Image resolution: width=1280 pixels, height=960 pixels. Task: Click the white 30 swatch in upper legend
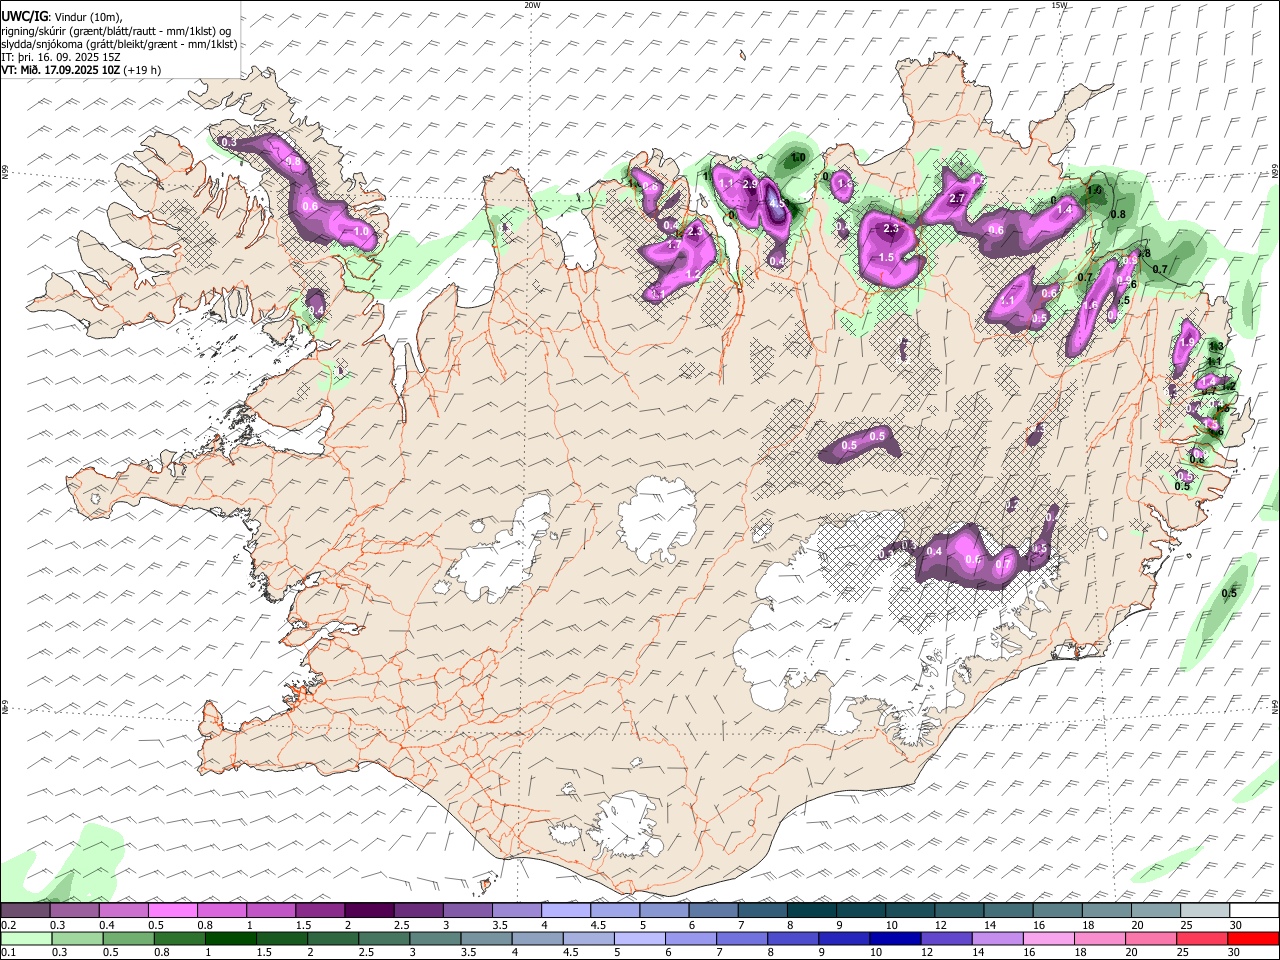[1254, 910]
